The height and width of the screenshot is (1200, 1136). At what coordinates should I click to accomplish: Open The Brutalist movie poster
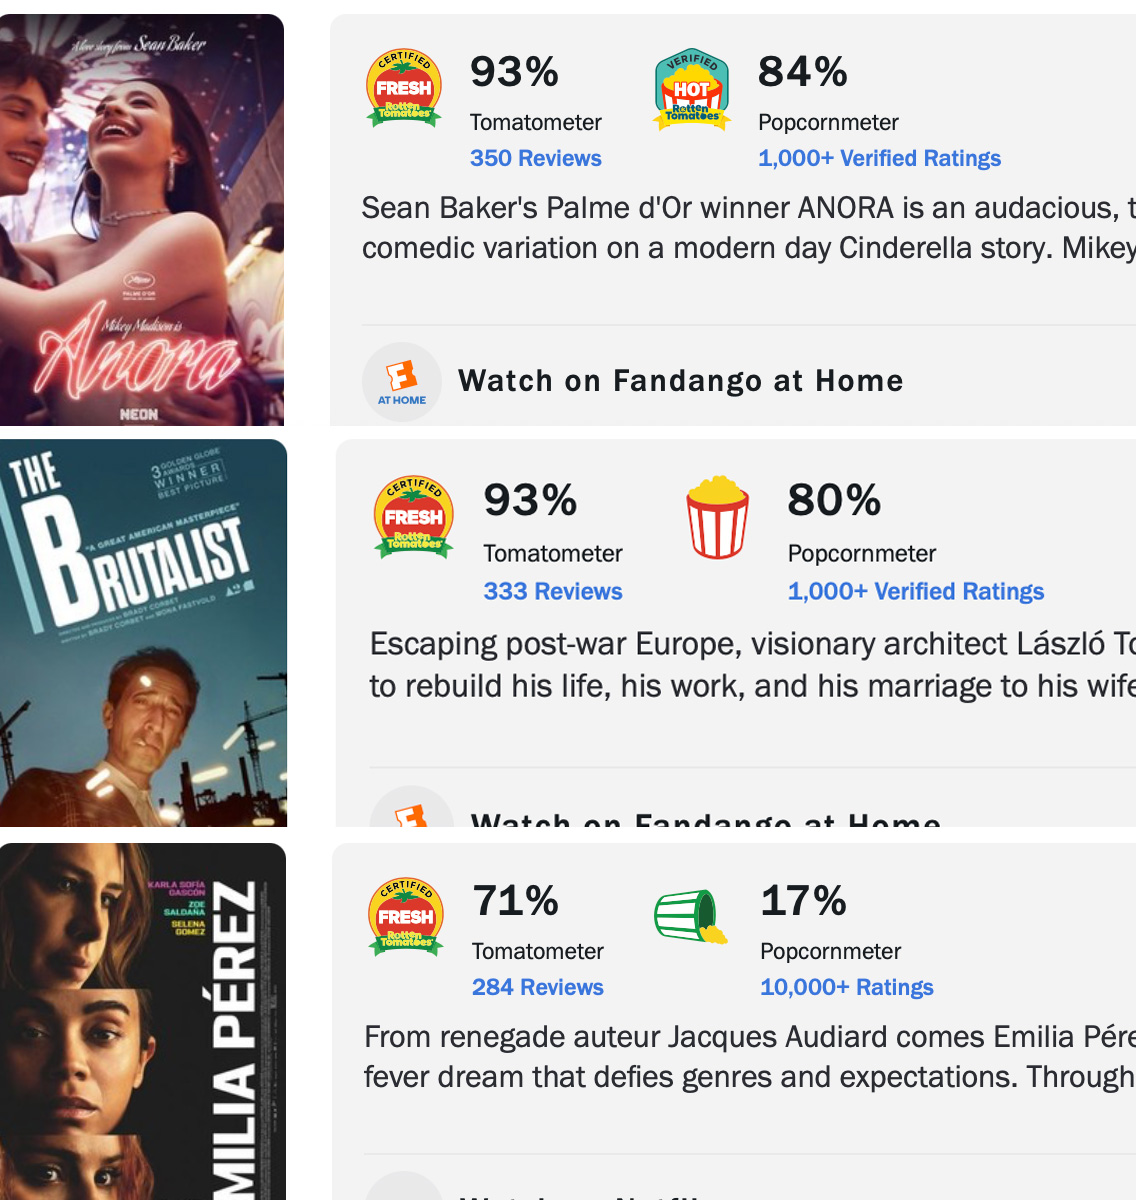tap(143, 632)
